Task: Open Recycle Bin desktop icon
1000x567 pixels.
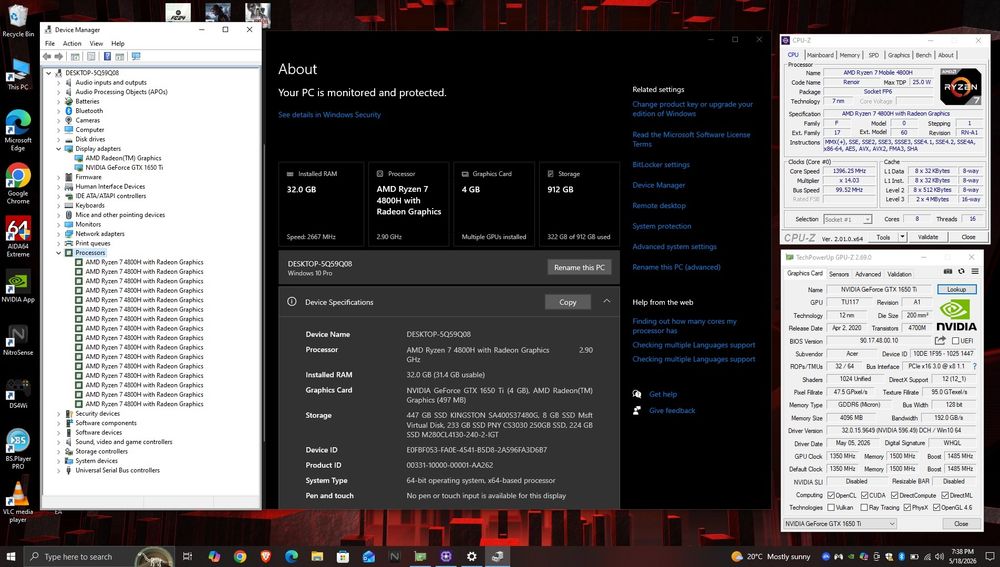Action: (x=18, y=20)
